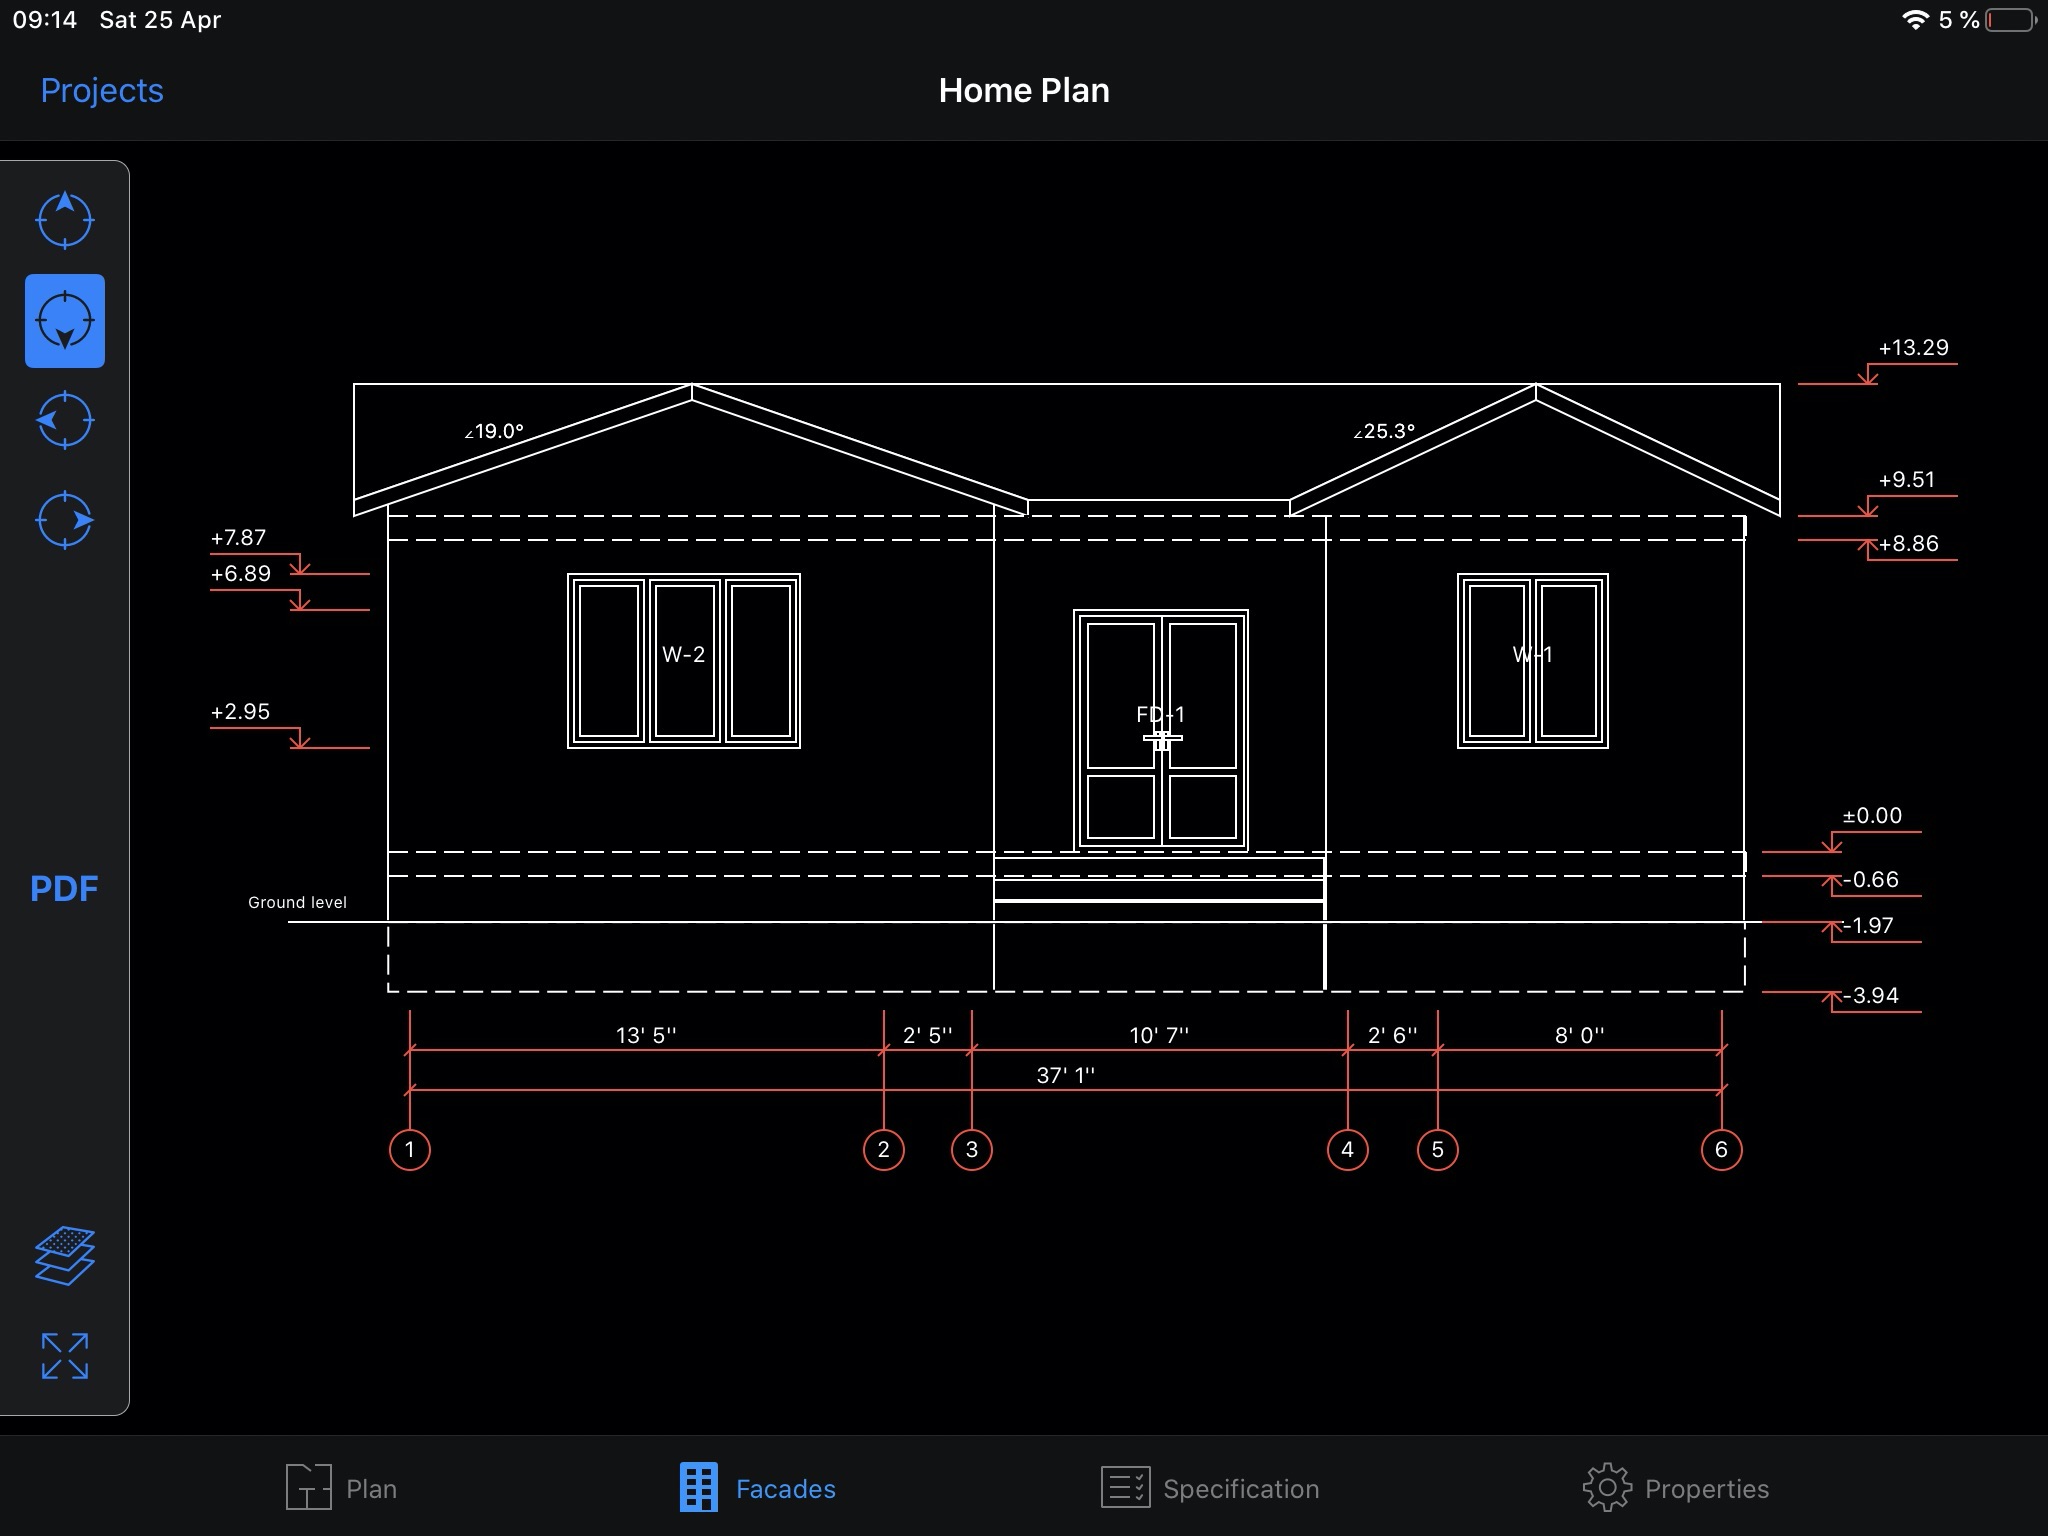Screen dimensions: 2048x1536
Task: Go back to Projects
Action: click(x=102, y=91)
